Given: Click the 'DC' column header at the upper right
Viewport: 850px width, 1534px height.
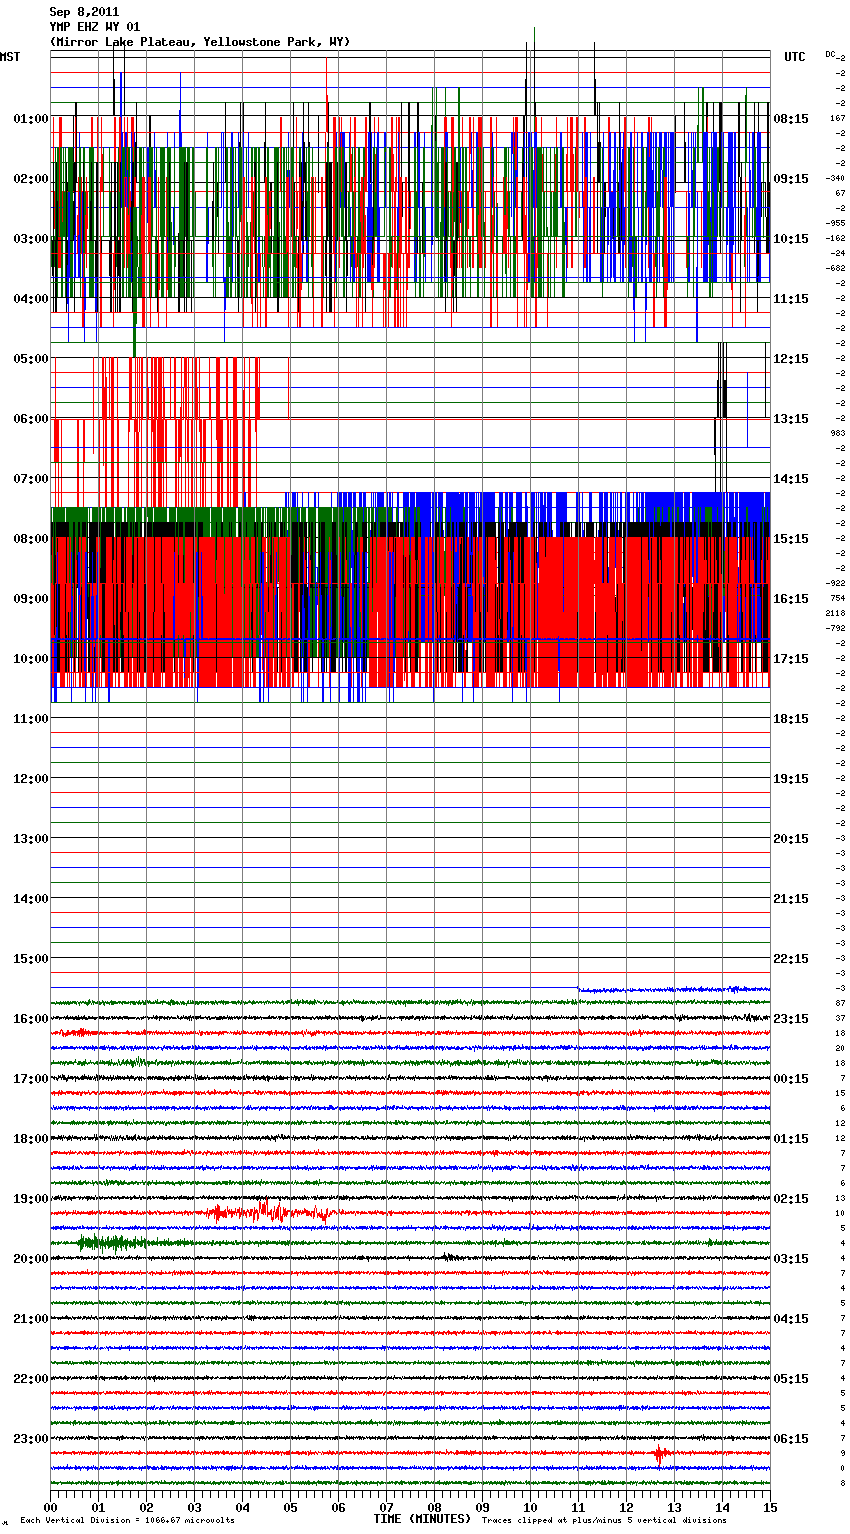Looking at the screenshot, I should [830, 54].
